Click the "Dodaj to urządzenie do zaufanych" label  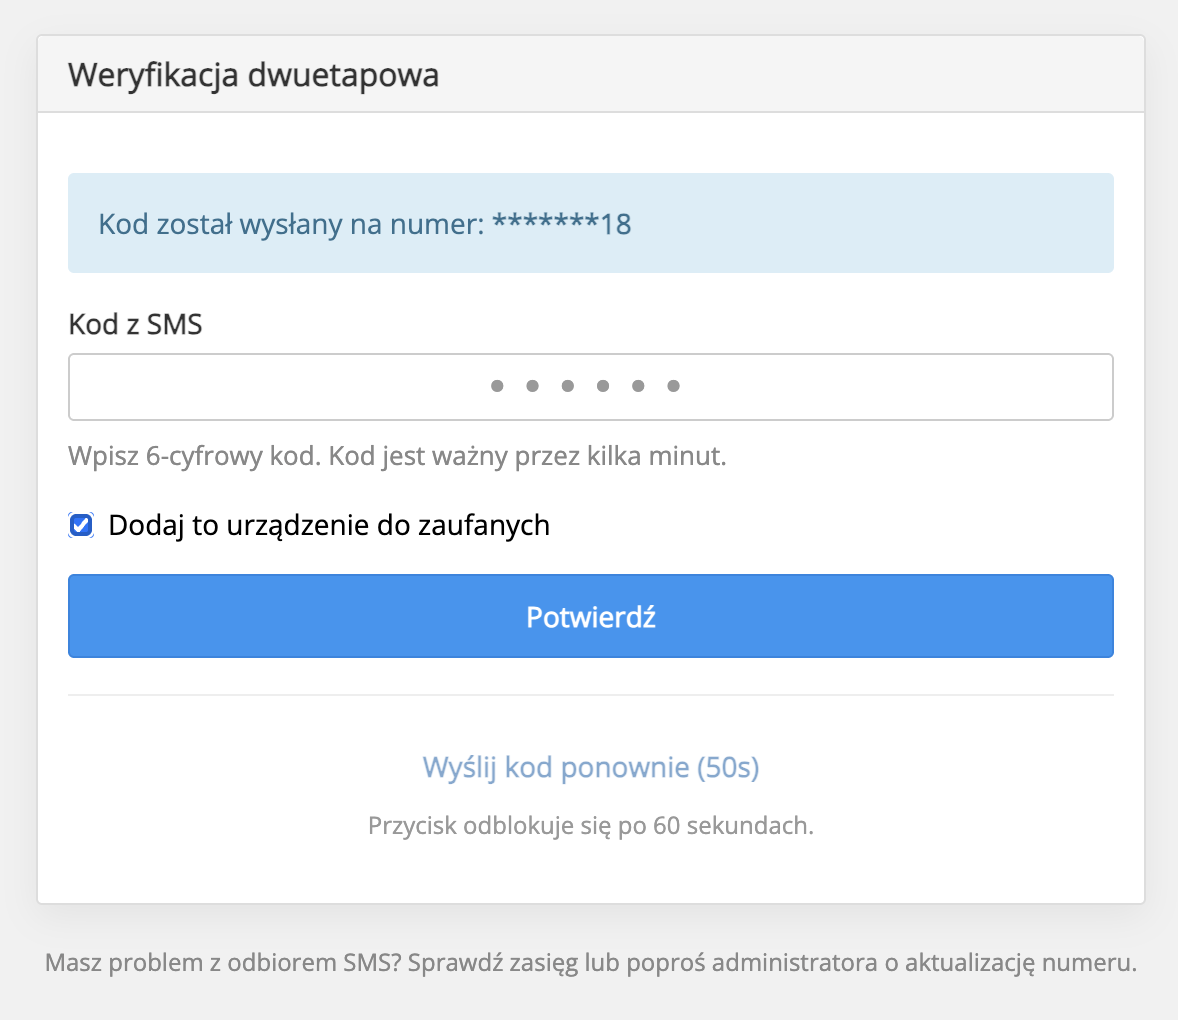(329, 525)
